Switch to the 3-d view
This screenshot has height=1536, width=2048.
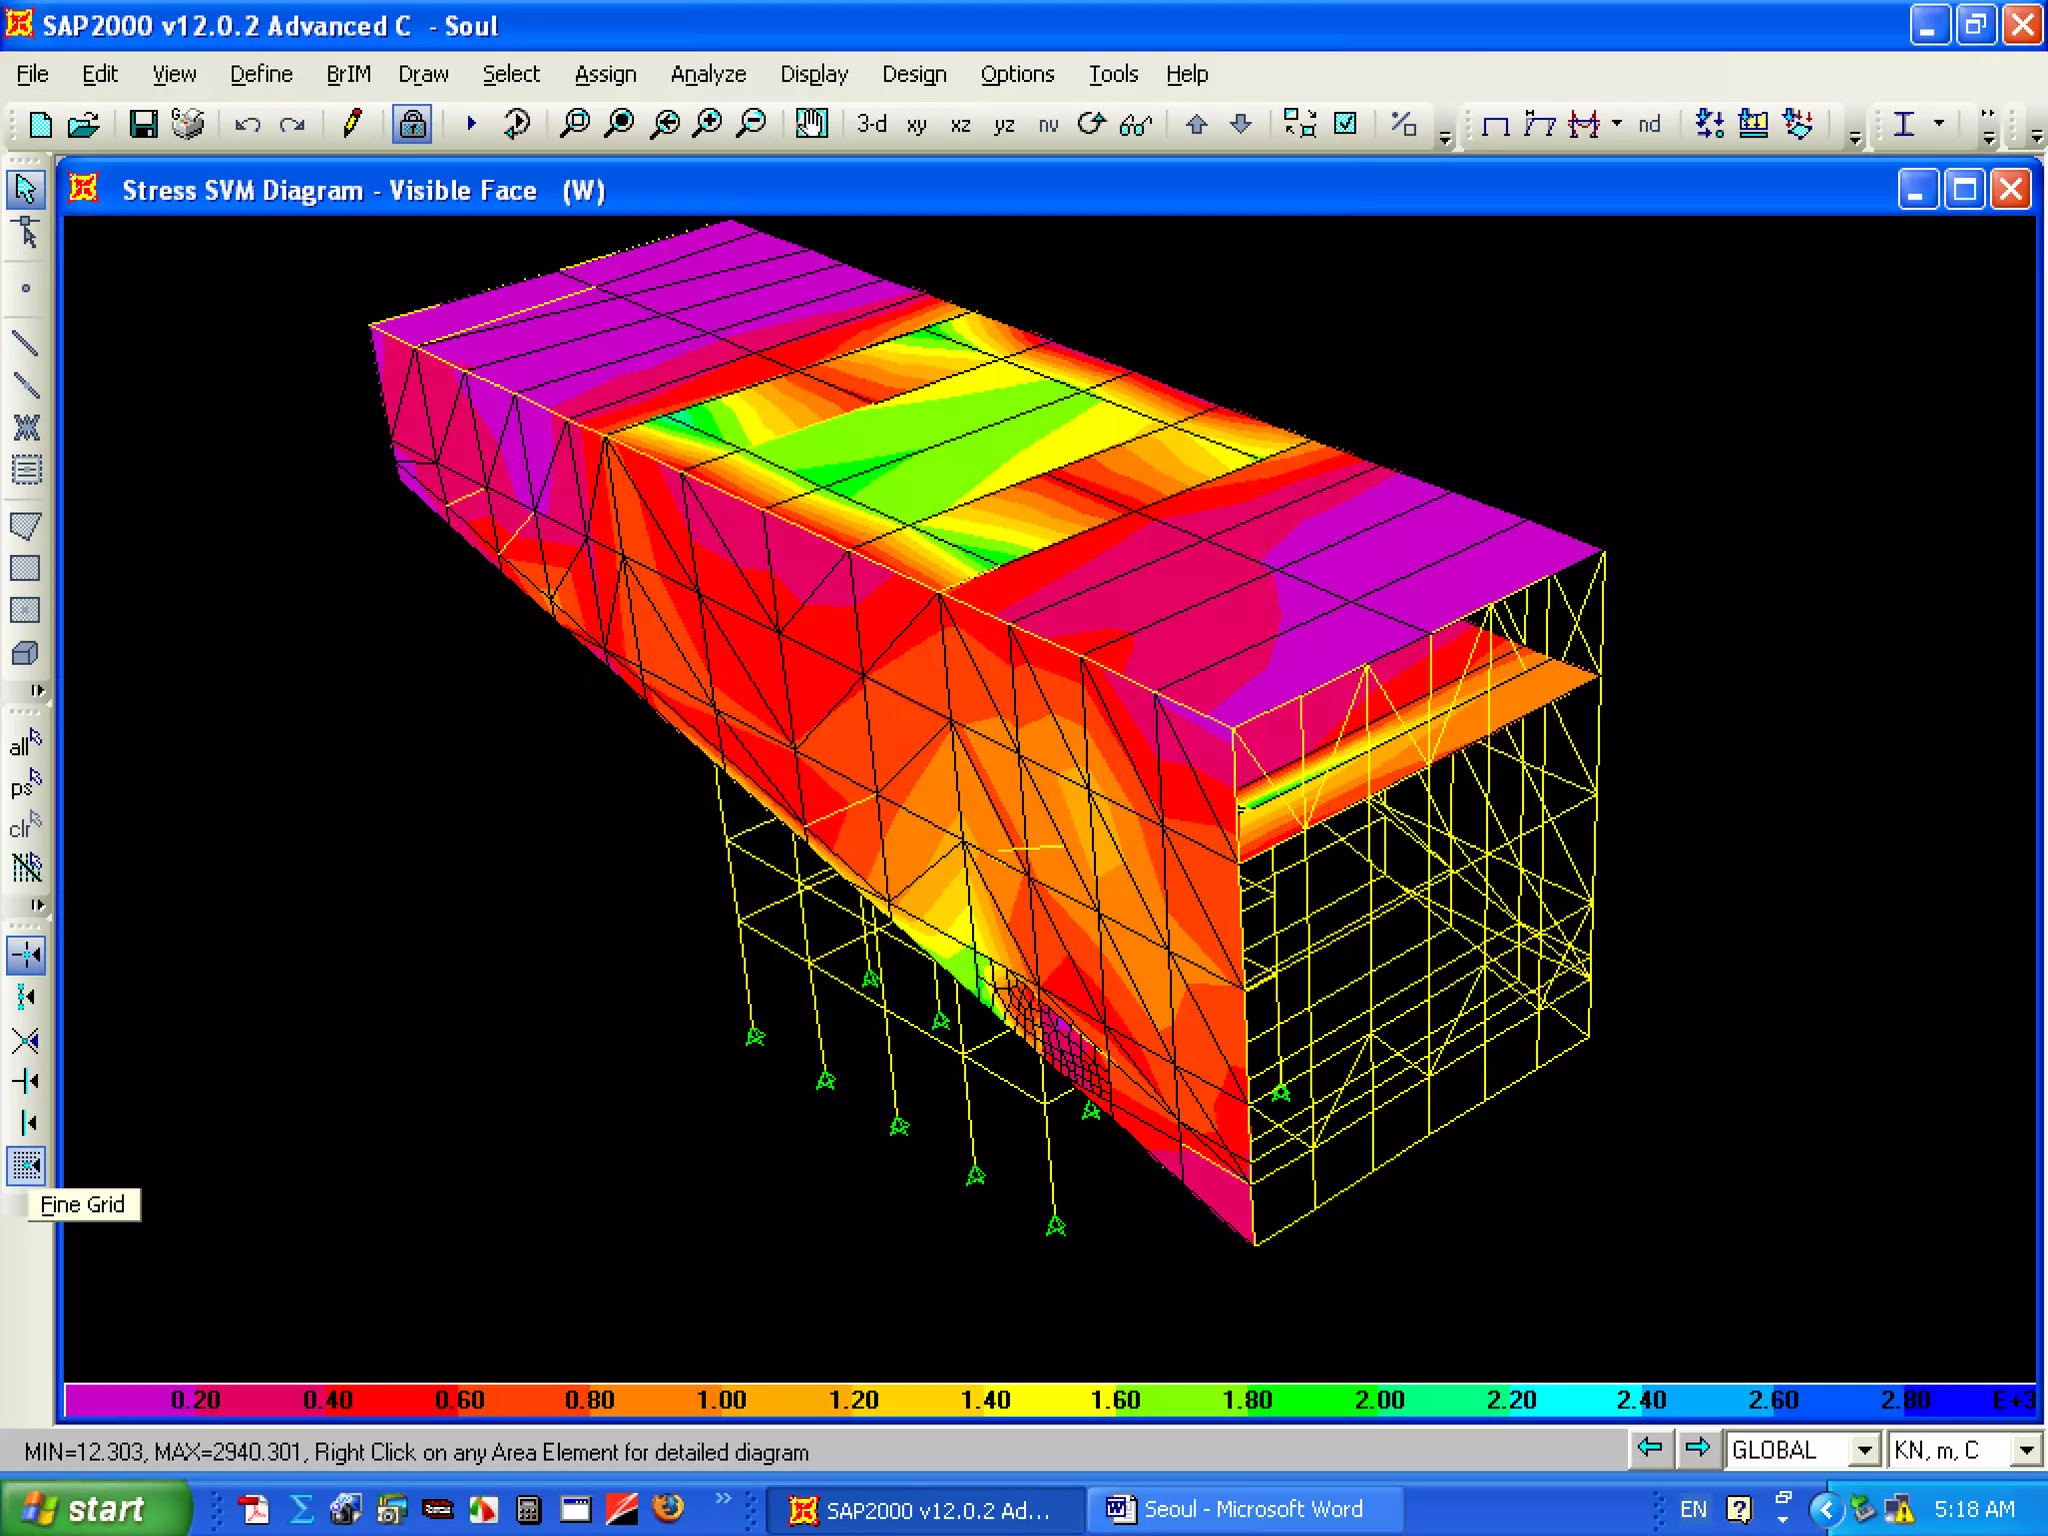pyautogui.click(x=871, y=124)
